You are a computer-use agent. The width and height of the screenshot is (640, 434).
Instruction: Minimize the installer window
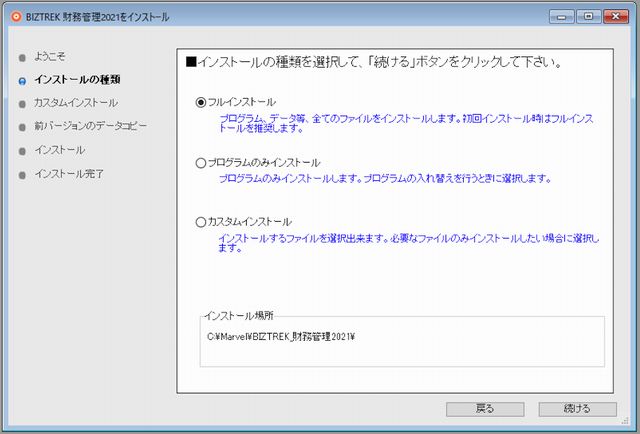click(562, 16)
